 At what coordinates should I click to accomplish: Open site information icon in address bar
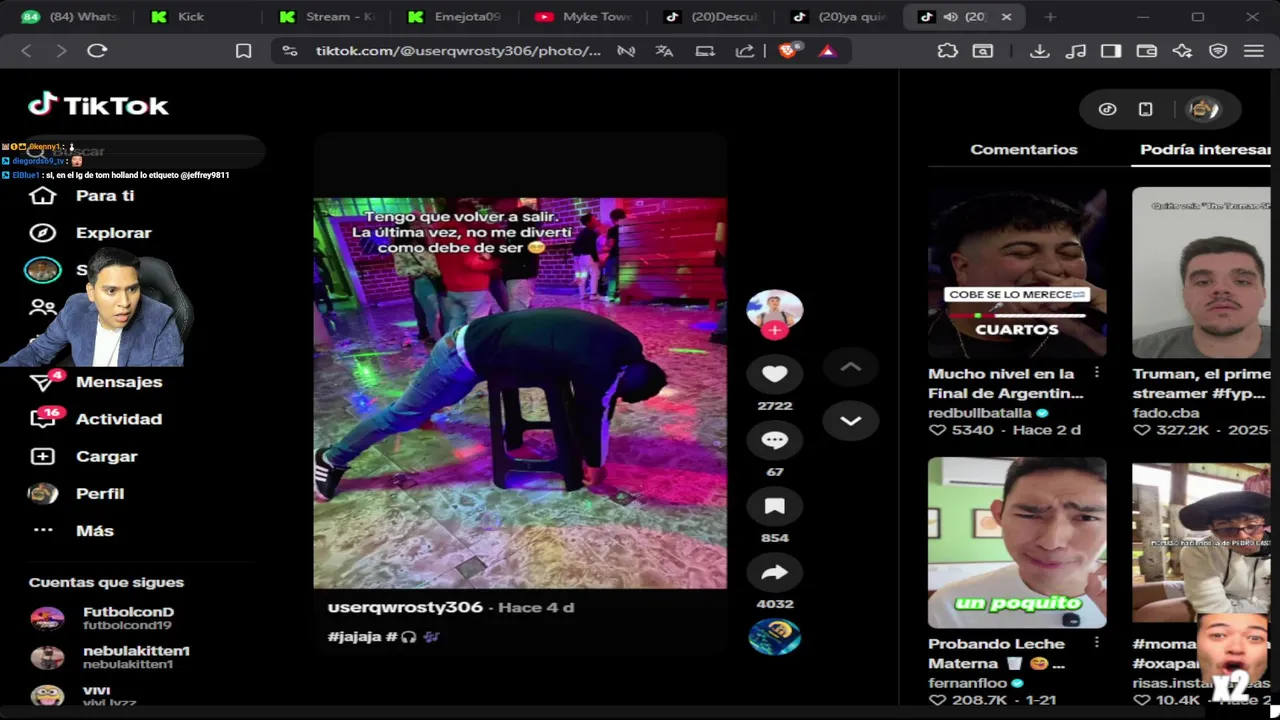pos(290,50)
